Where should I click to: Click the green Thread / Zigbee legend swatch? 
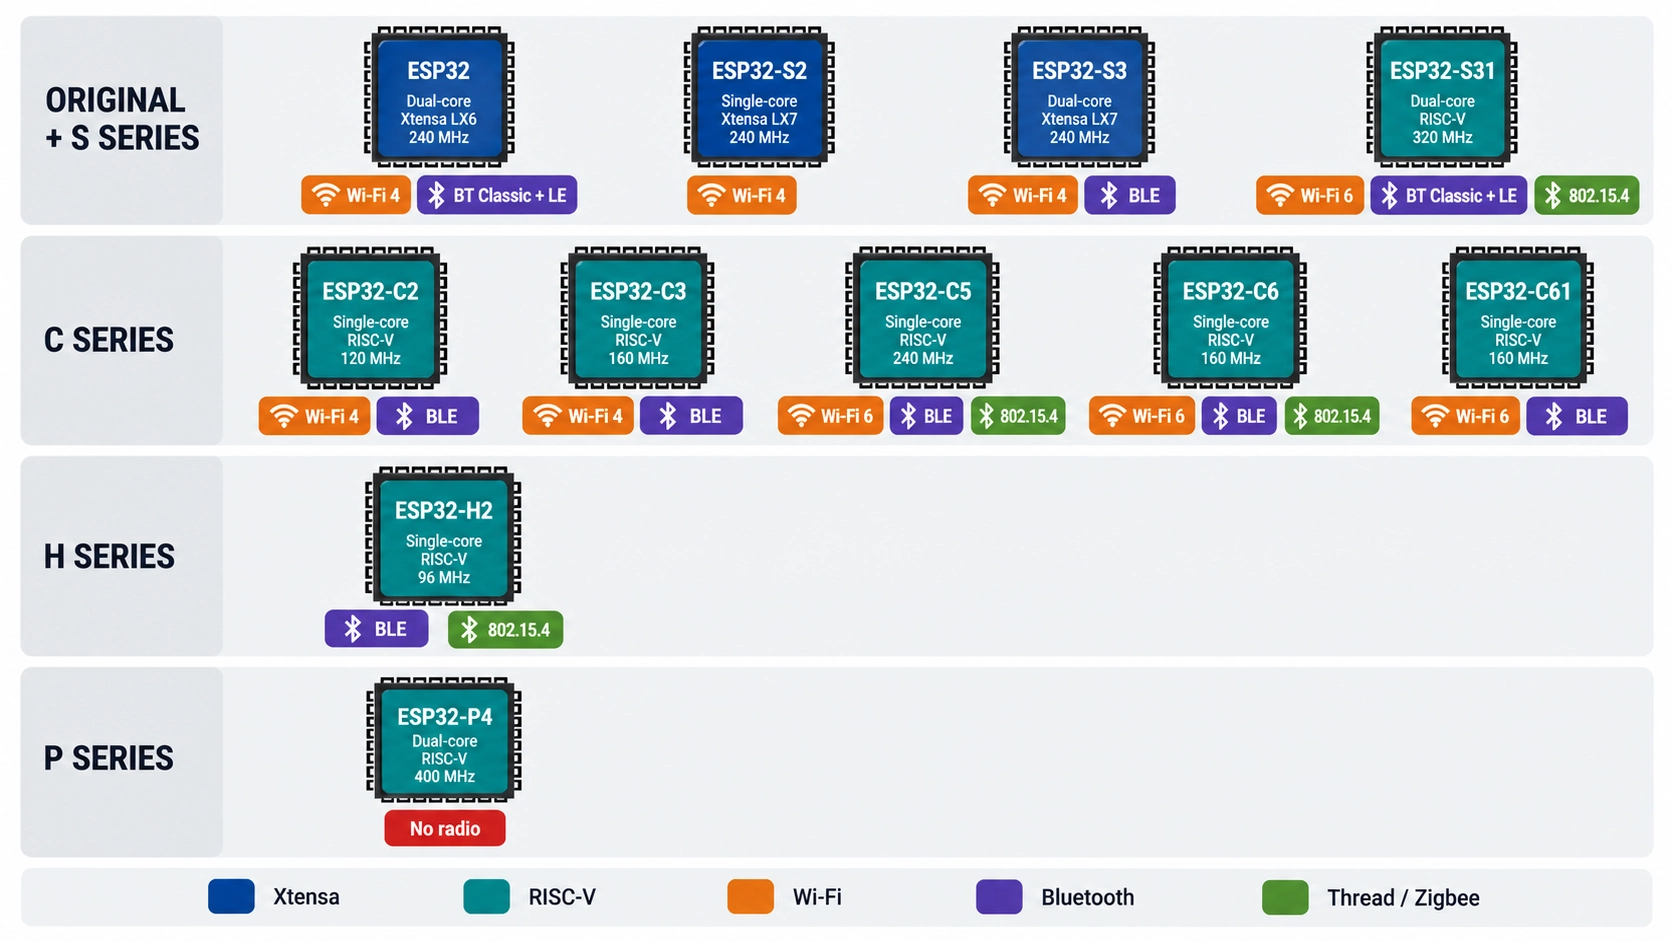(x=1286, y=896)
